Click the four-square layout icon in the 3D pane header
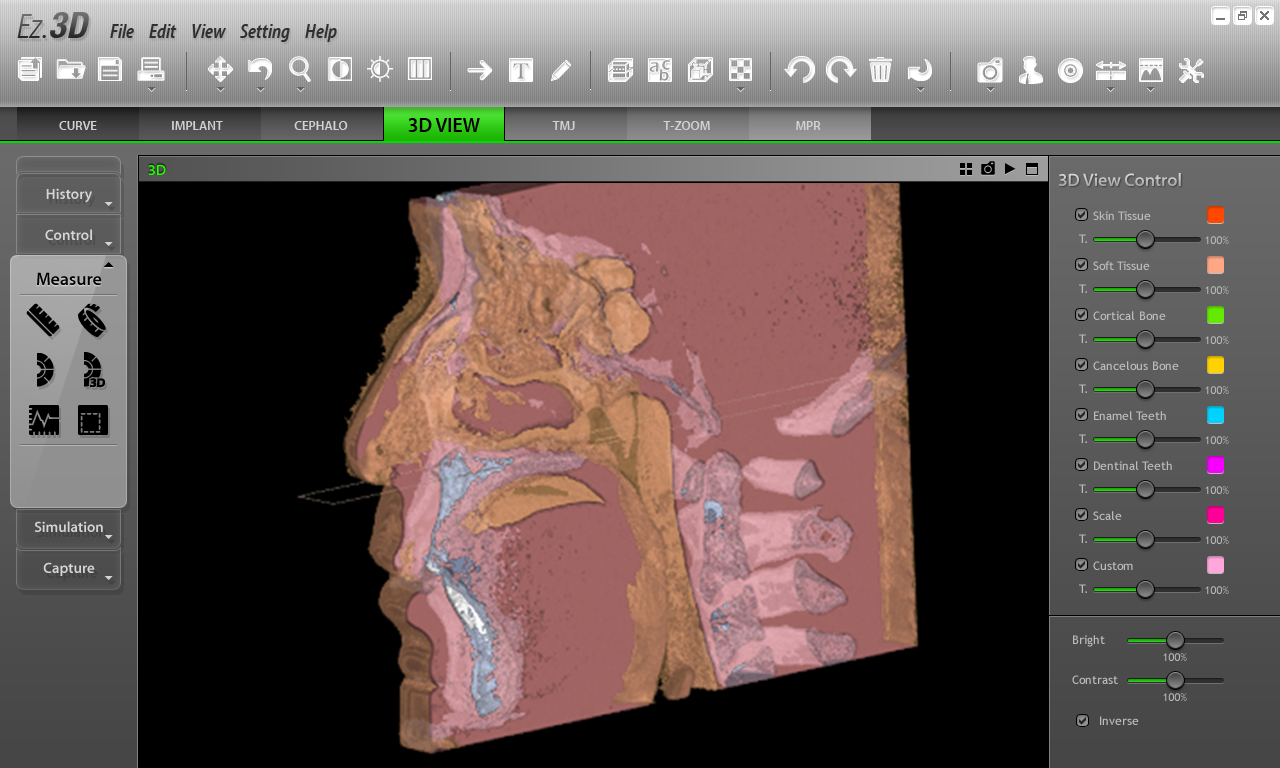The height and width of the screenshot is (768, 1280). pos(966,169)
